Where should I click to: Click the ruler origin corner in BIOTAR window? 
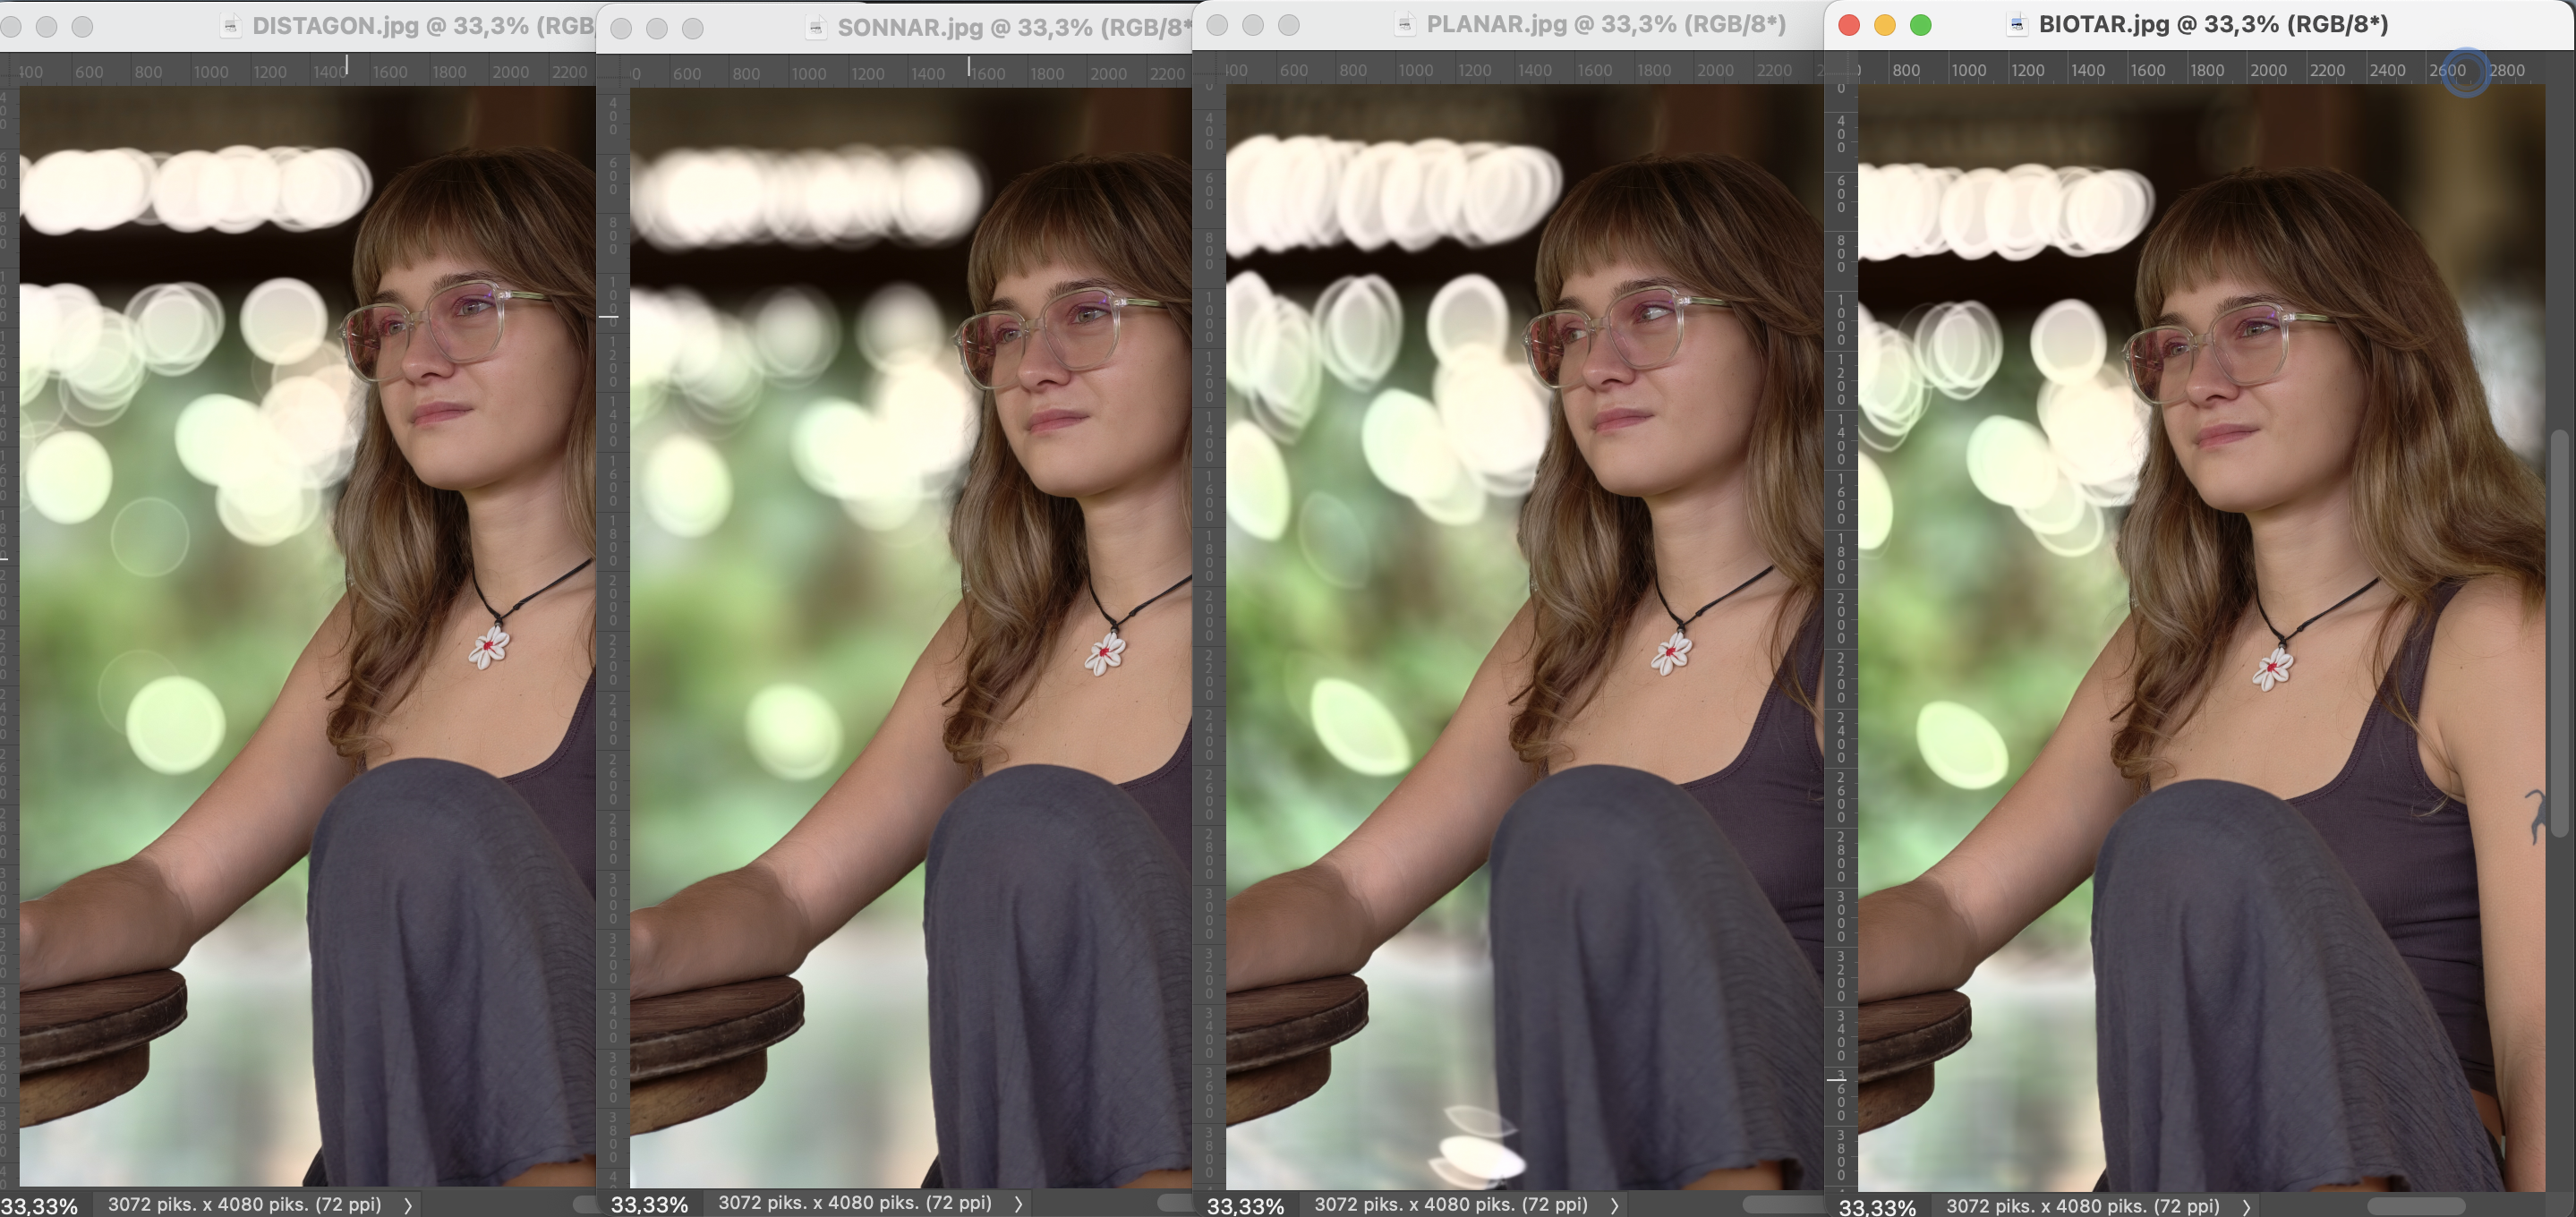[1841, 70]
